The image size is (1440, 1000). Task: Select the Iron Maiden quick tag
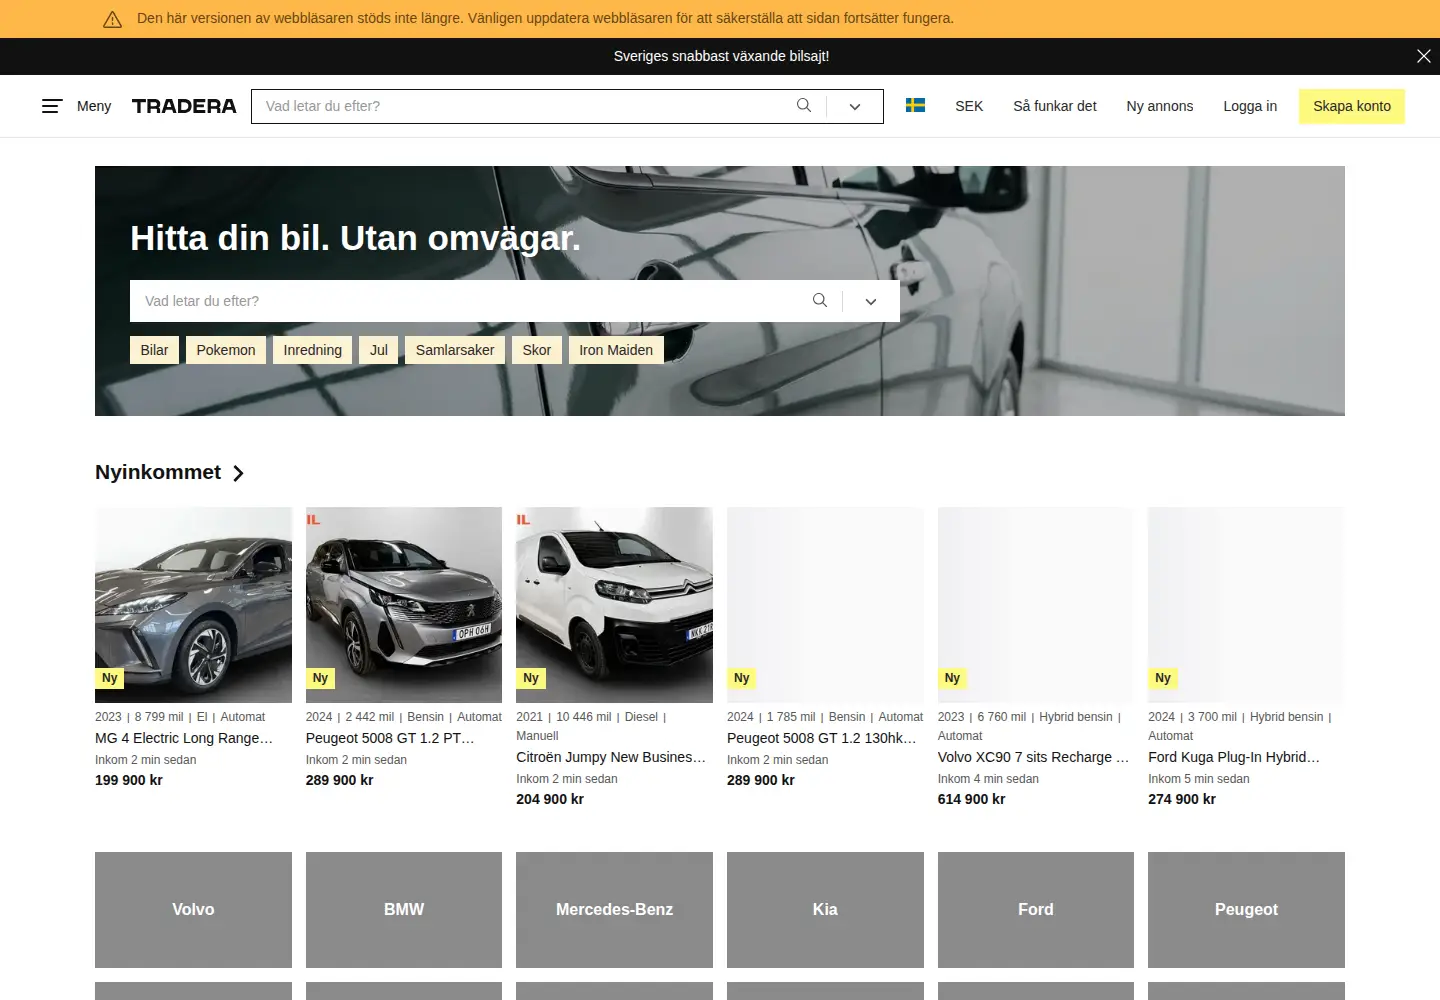[616, 350]
